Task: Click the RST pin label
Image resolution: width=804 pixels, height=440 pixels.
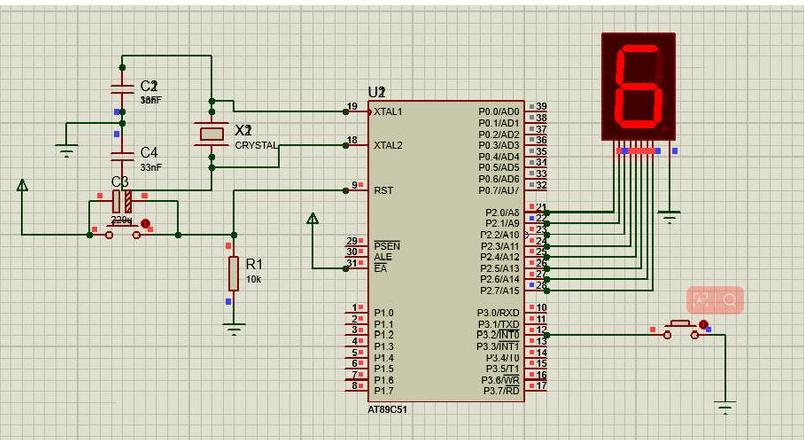Action: pos(384,191)
